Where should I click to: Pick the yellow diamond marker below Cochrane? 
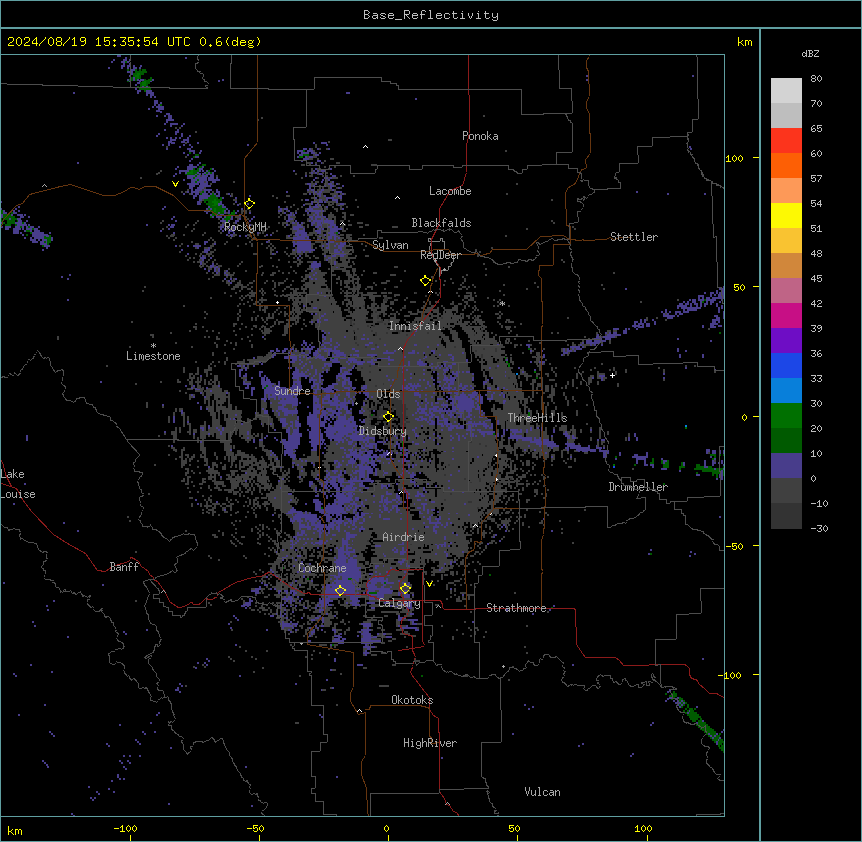click(340, 590)
